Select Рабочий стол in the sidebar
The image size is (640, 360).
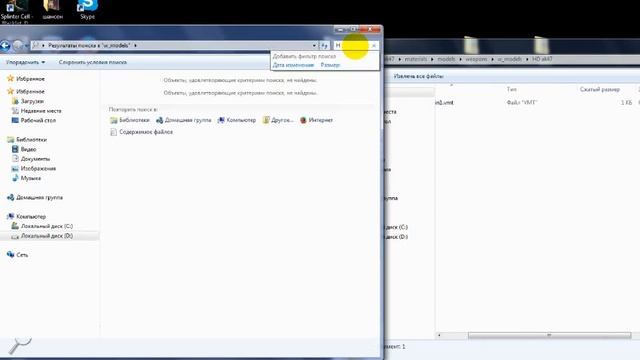coord(38,120)
